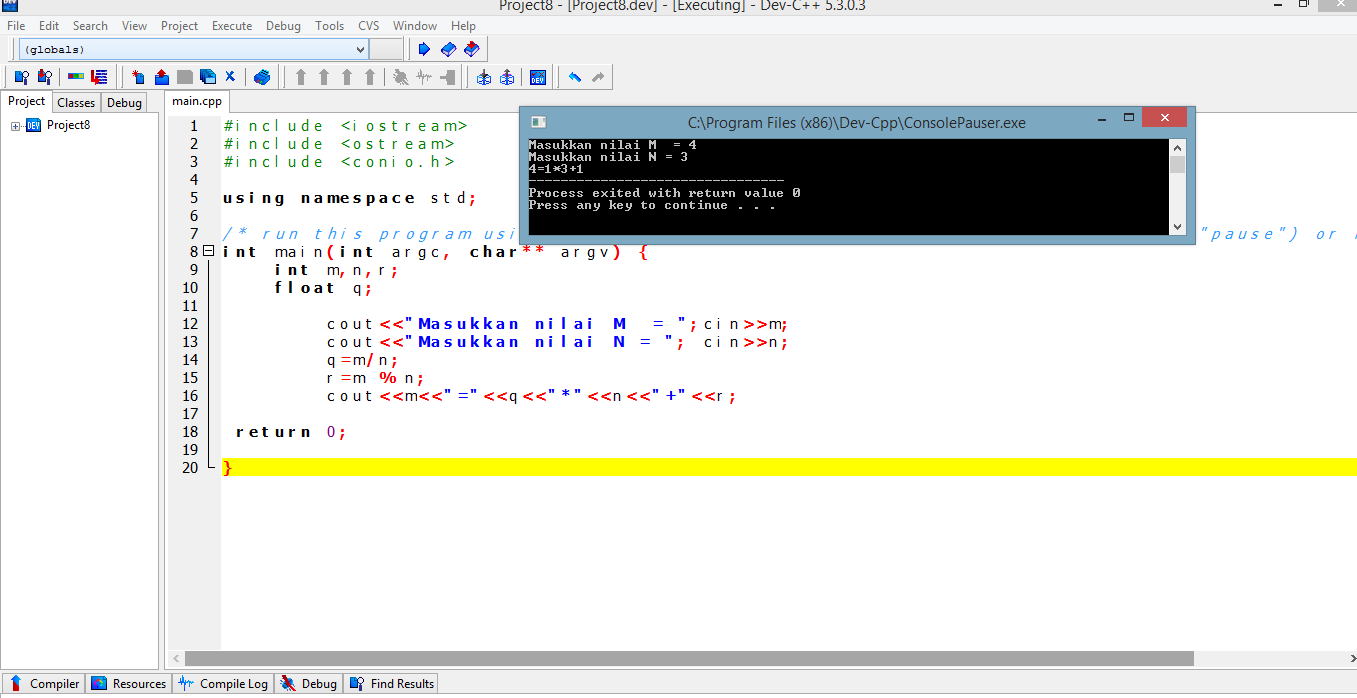1357x698 pixels.
Task: Close the ConsolePauser console window
Action: [x=1164, y=117]
